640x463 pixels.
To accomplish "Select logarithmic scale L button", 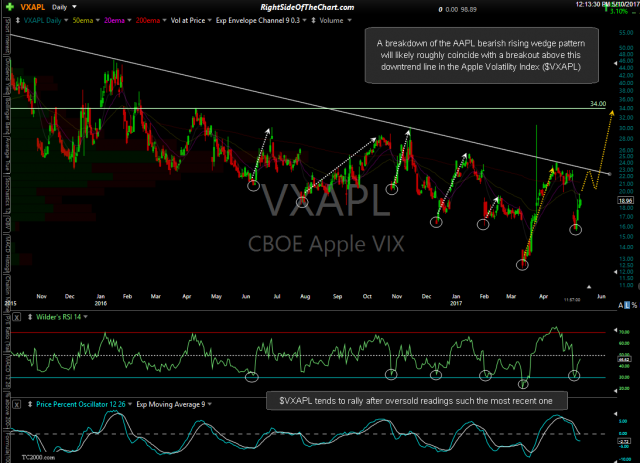I will click(627, 305).
